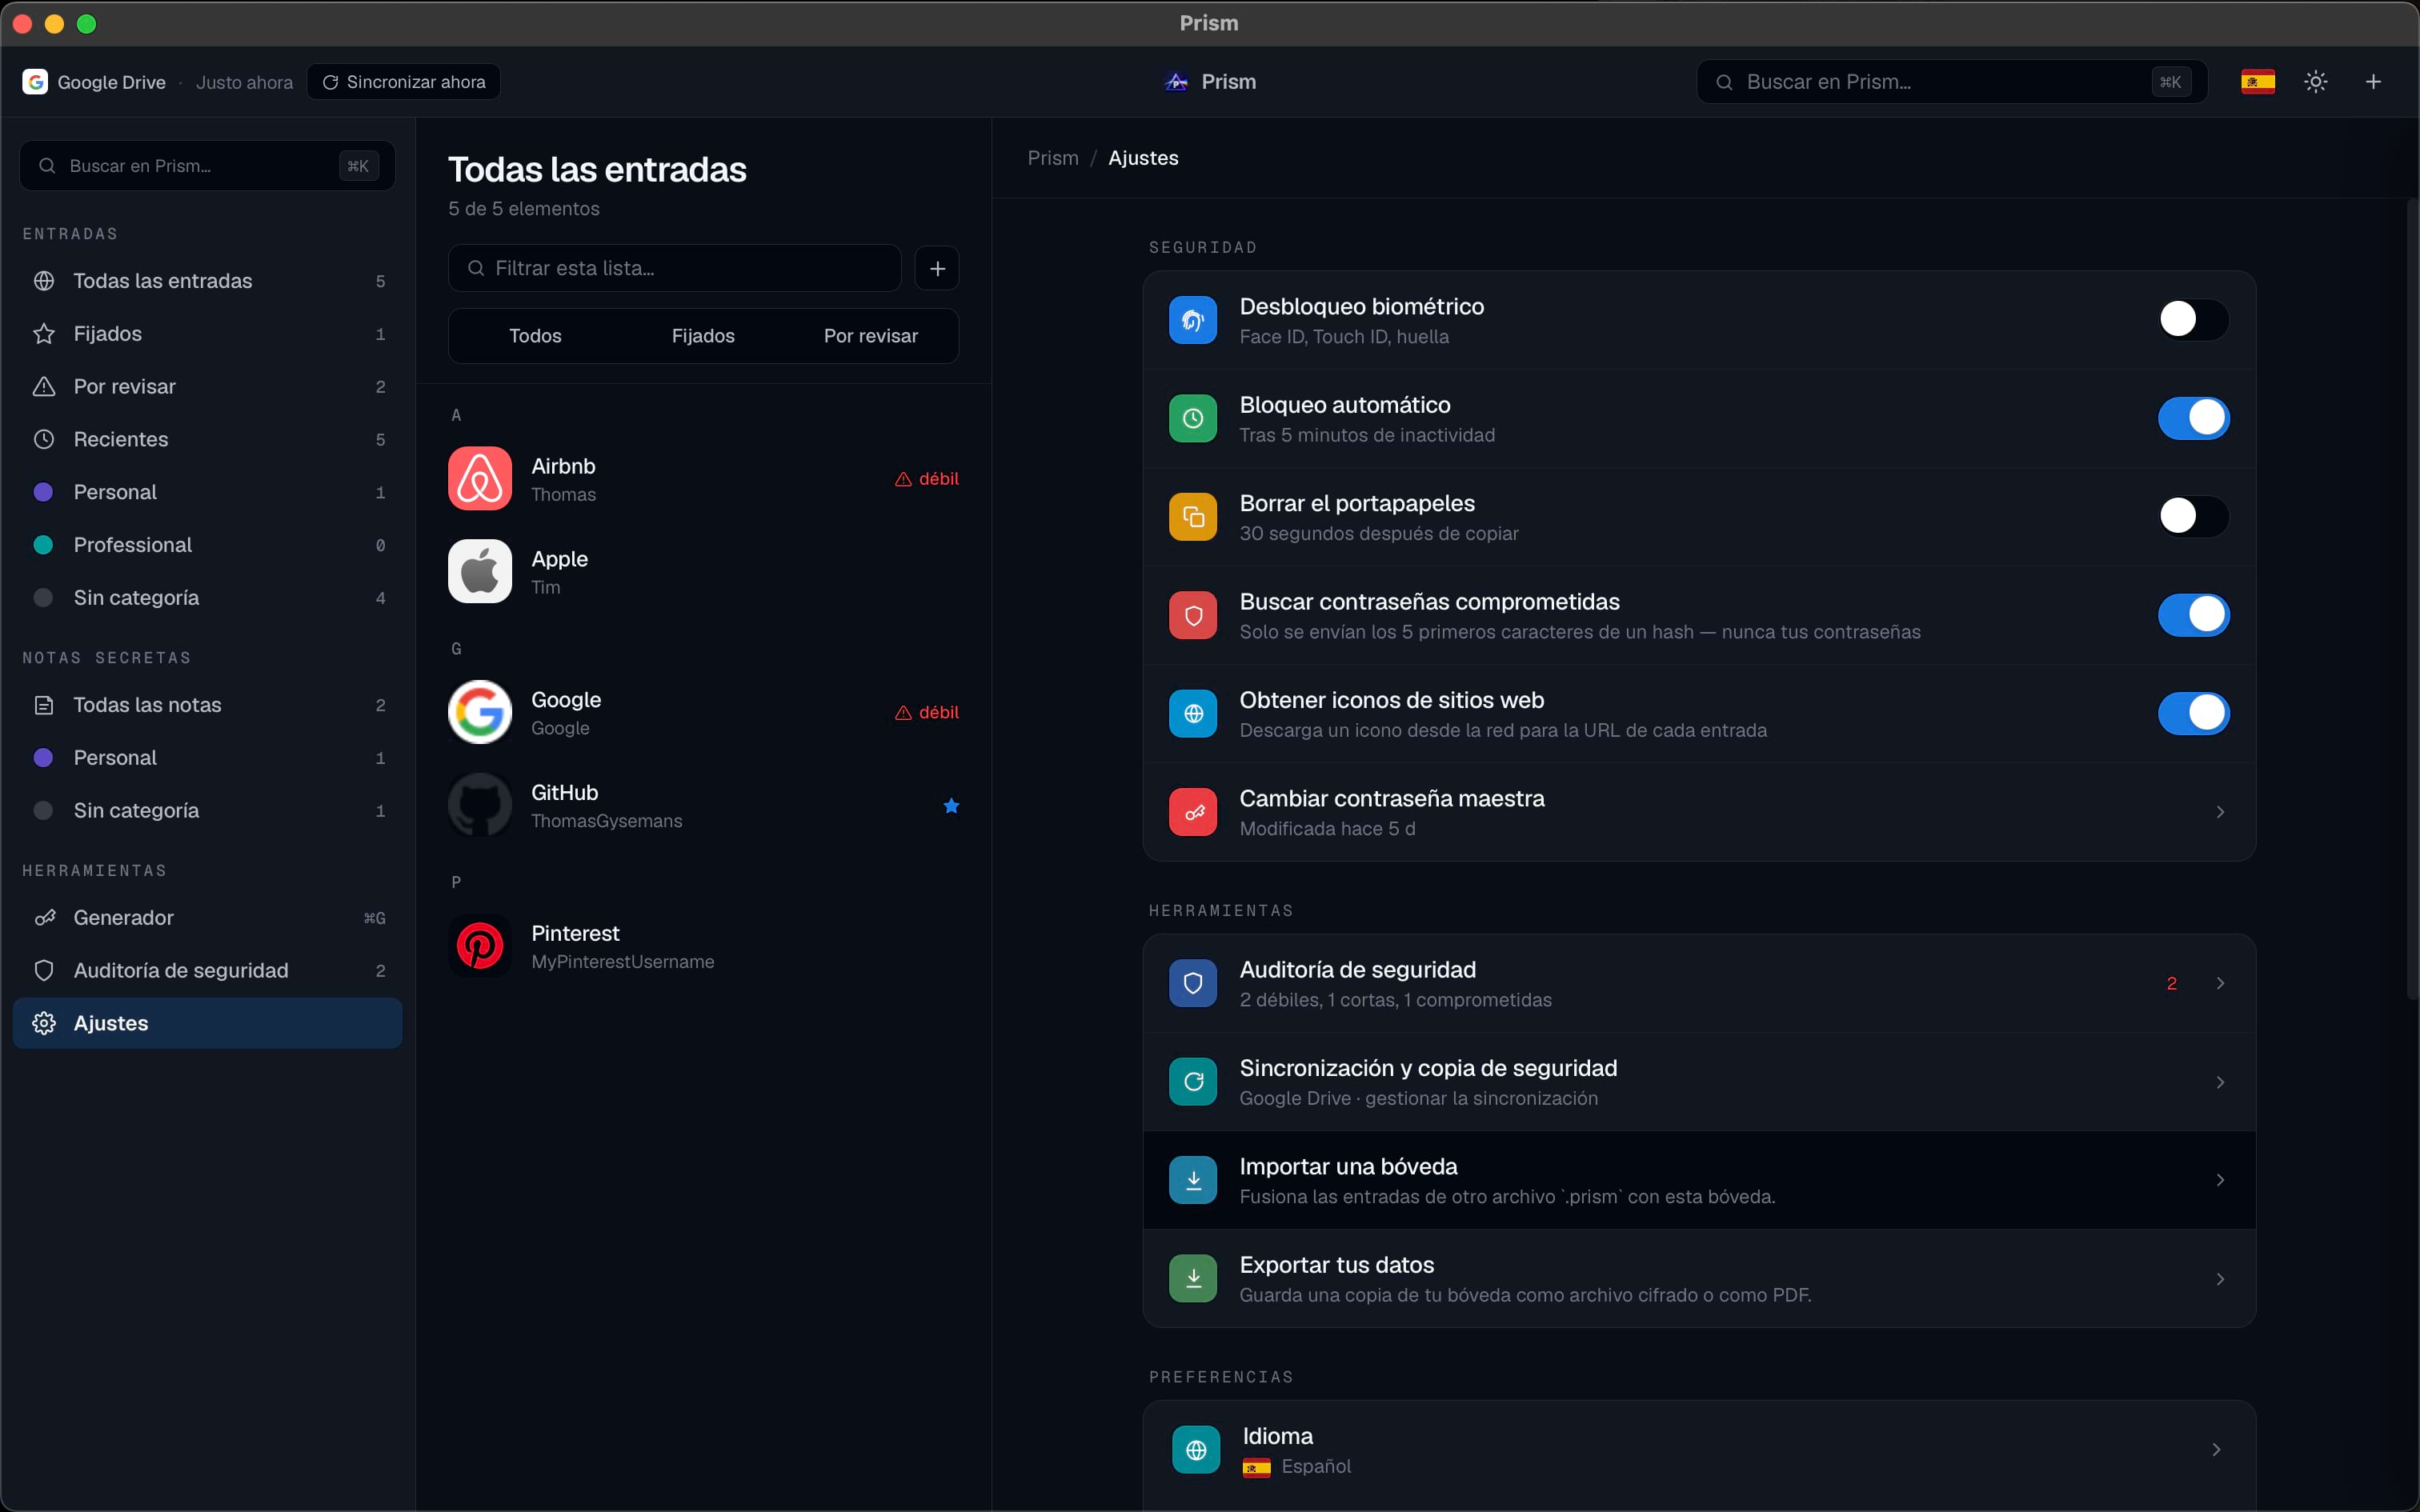The width and height of the screenshot is (2420, 1512).
Task: Open Recientes in the sidebar
Action: click(208, 439)
